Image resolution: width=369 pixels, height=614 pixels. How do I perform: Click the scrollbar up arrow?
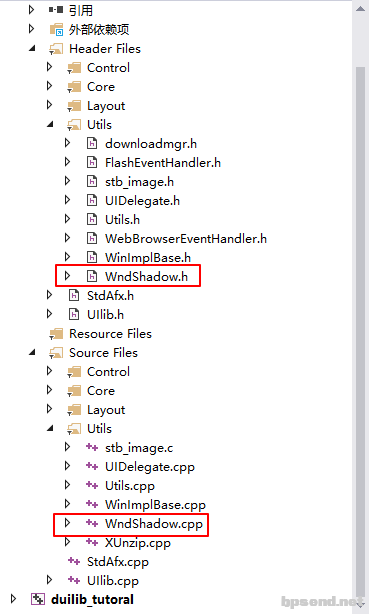pyautogui.click(x=360, y=9)
